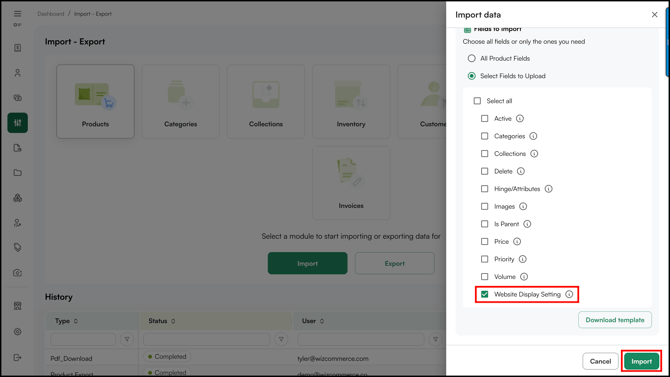Click info icon next to Delete field
The width and height of the screenshot is (670, 377).
520,171
